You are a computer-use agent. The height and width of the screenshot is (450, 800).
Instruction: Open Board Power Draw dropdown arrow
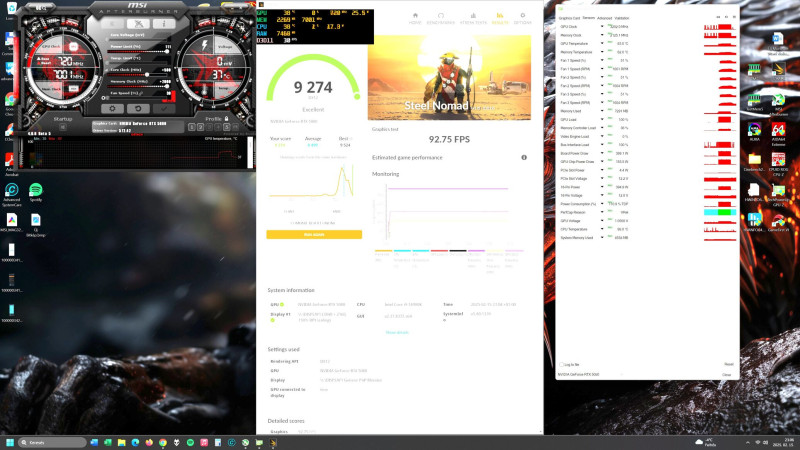pos(602,153)
